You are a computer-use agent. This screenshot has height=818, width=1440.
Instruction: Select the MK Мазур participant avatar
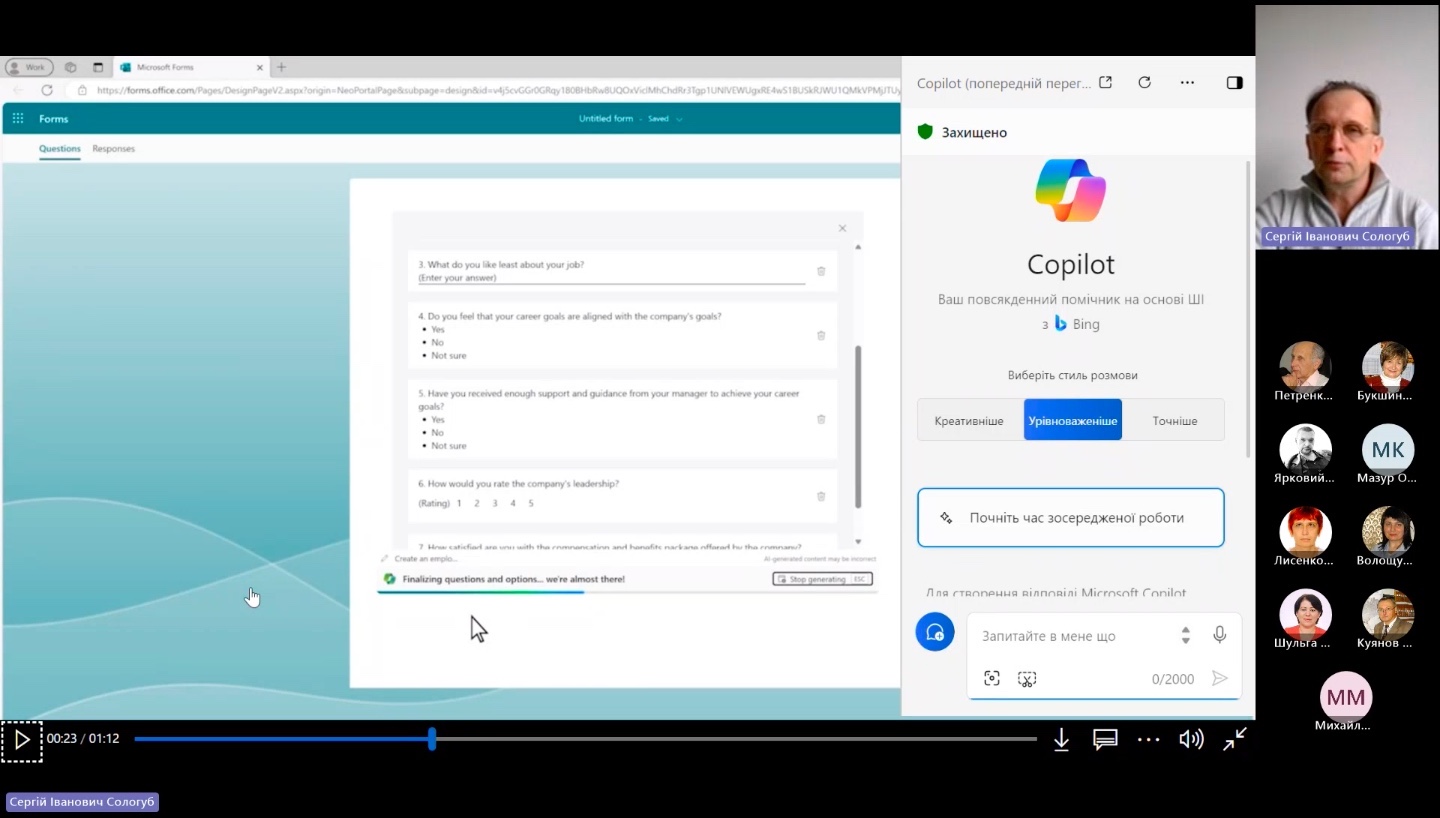pyautogui.click(x=1388, y=449)
